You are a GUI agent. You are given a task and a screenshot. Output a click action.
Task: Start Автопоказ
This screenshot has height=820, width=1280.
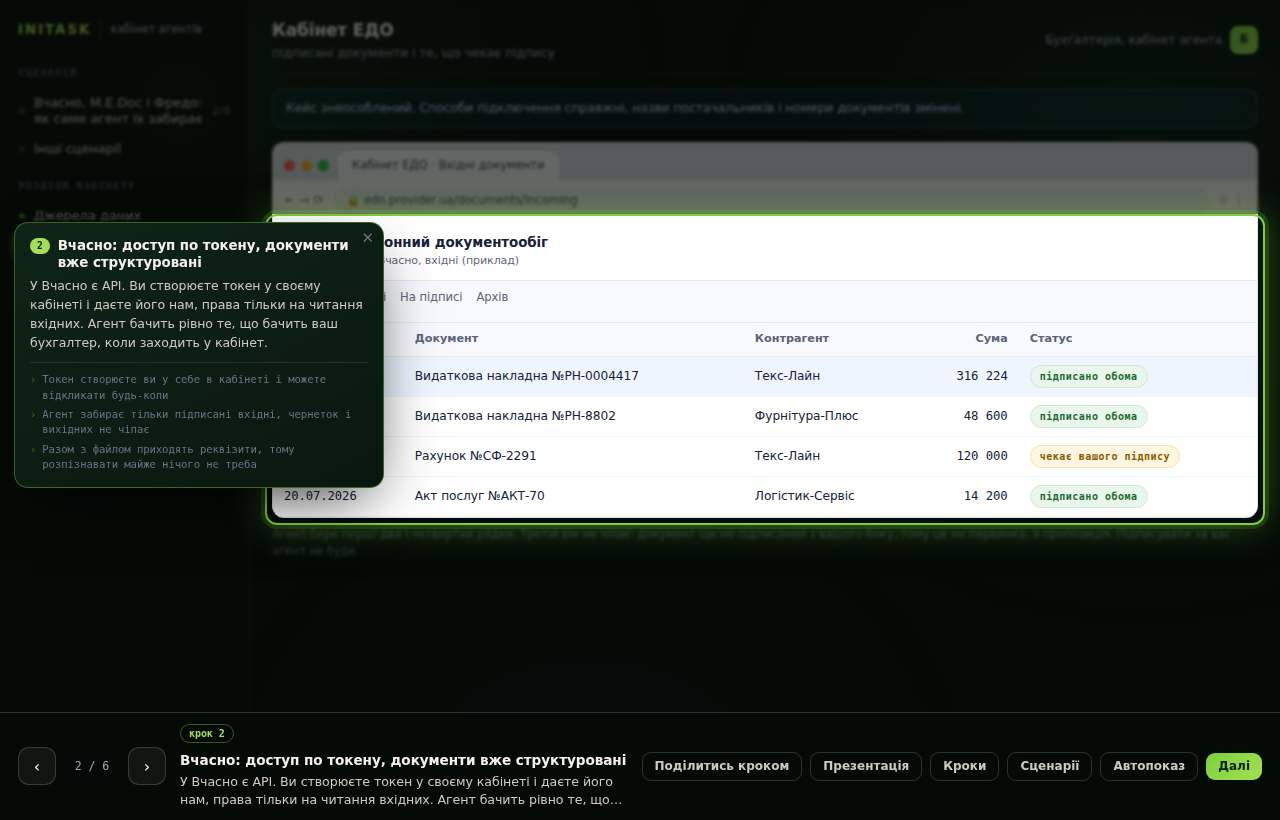(x=1149, y=766)
